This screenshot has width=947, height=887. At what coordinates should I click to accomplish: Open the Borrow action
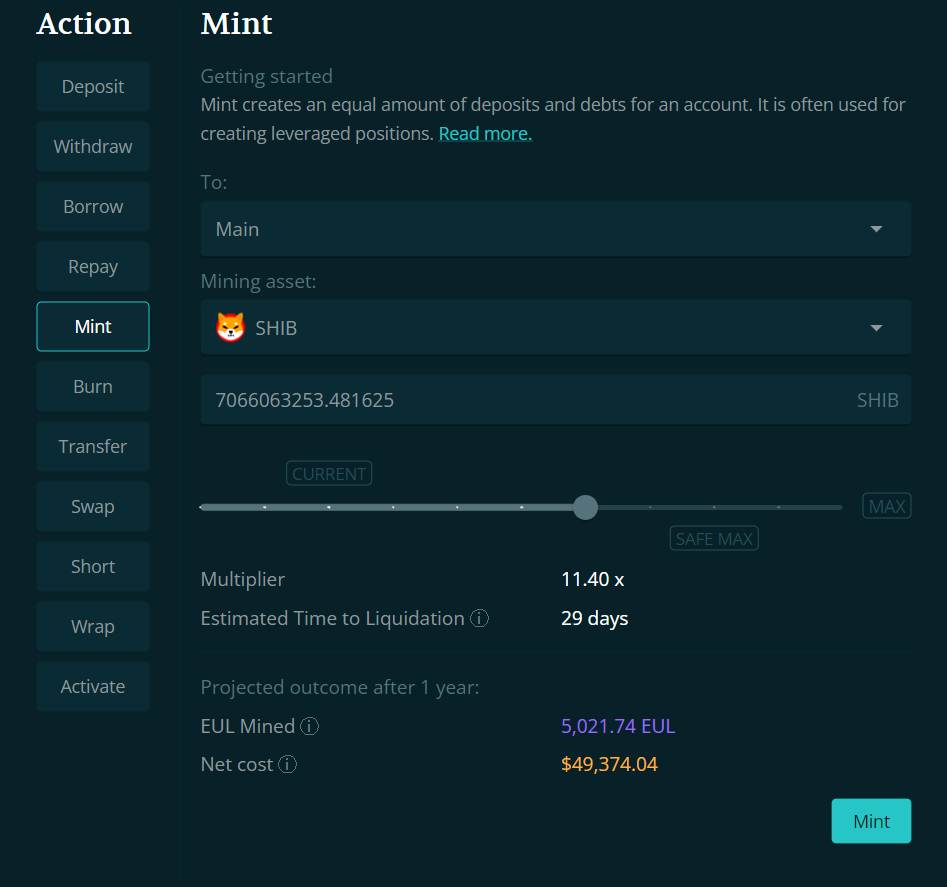pyautogui.click(x=93, y=207)
